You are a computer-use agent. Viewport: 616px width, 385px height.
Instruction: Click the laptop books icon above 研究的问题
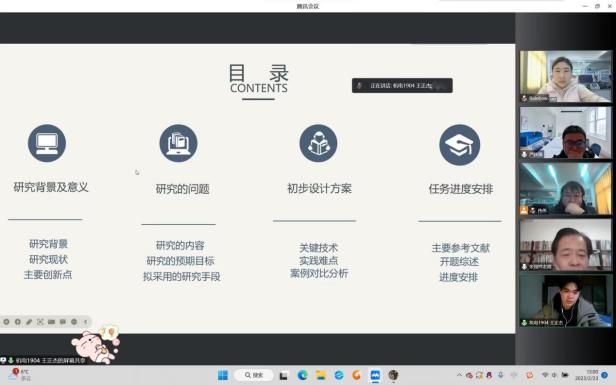click(x=178, y=143)
